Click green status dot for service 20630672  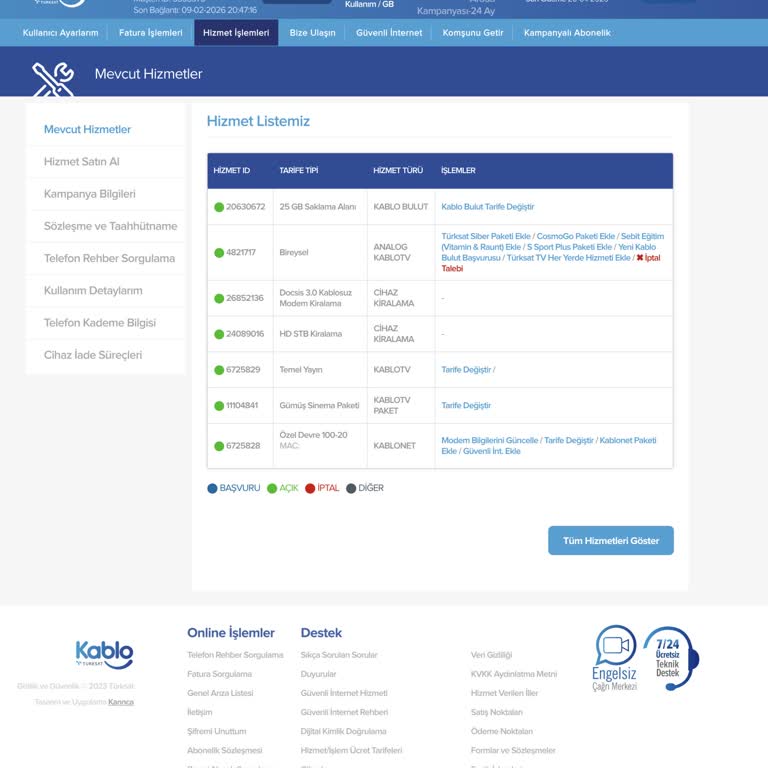click(219, 207)
